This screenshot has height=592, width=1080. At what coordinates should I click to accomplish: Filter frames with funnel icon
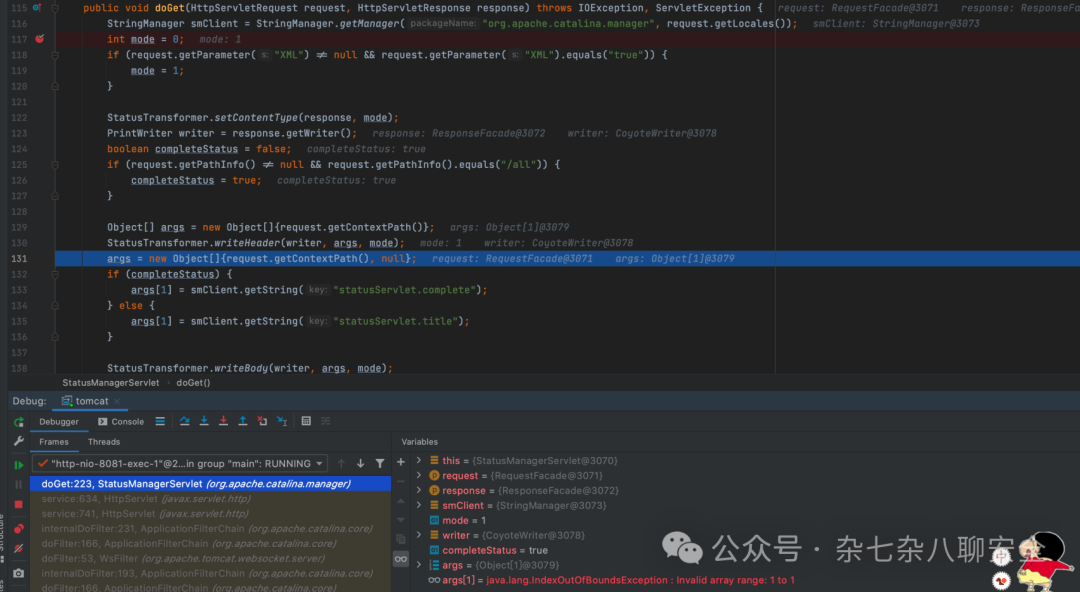[380, 464]
